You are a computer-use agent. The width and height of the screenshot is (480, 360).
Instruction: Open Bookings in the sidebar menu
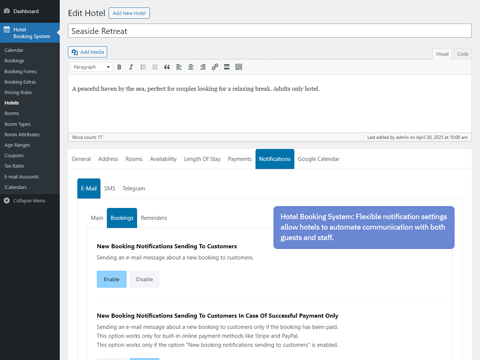tap(14, 61)
